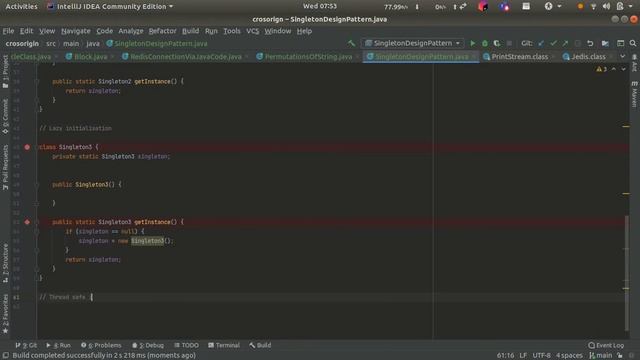Open the File menu

8,31
